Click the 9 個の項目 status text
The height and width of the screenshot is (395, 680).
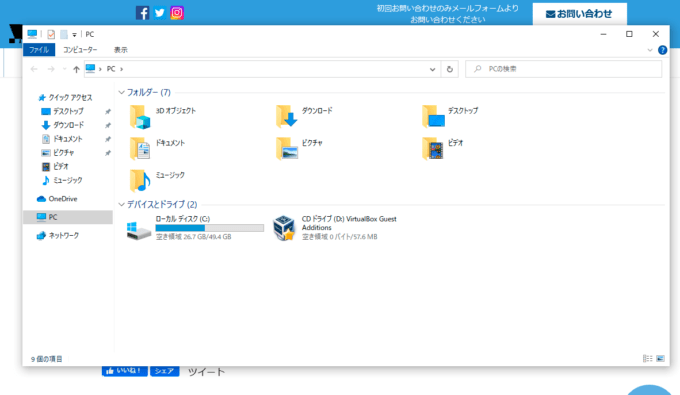(x=46, y=359)
